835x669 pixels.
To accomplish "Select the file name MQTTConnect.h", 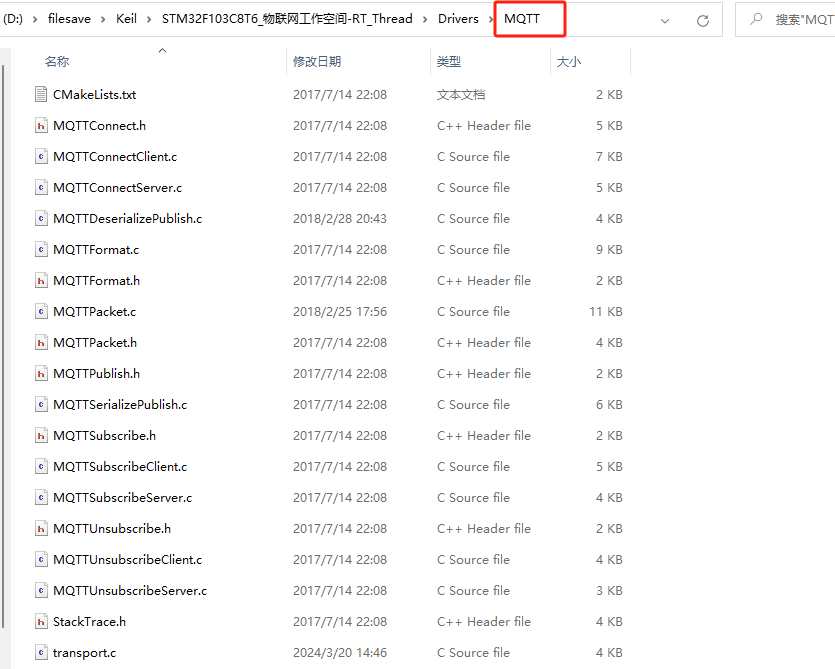I will point(99,126).
